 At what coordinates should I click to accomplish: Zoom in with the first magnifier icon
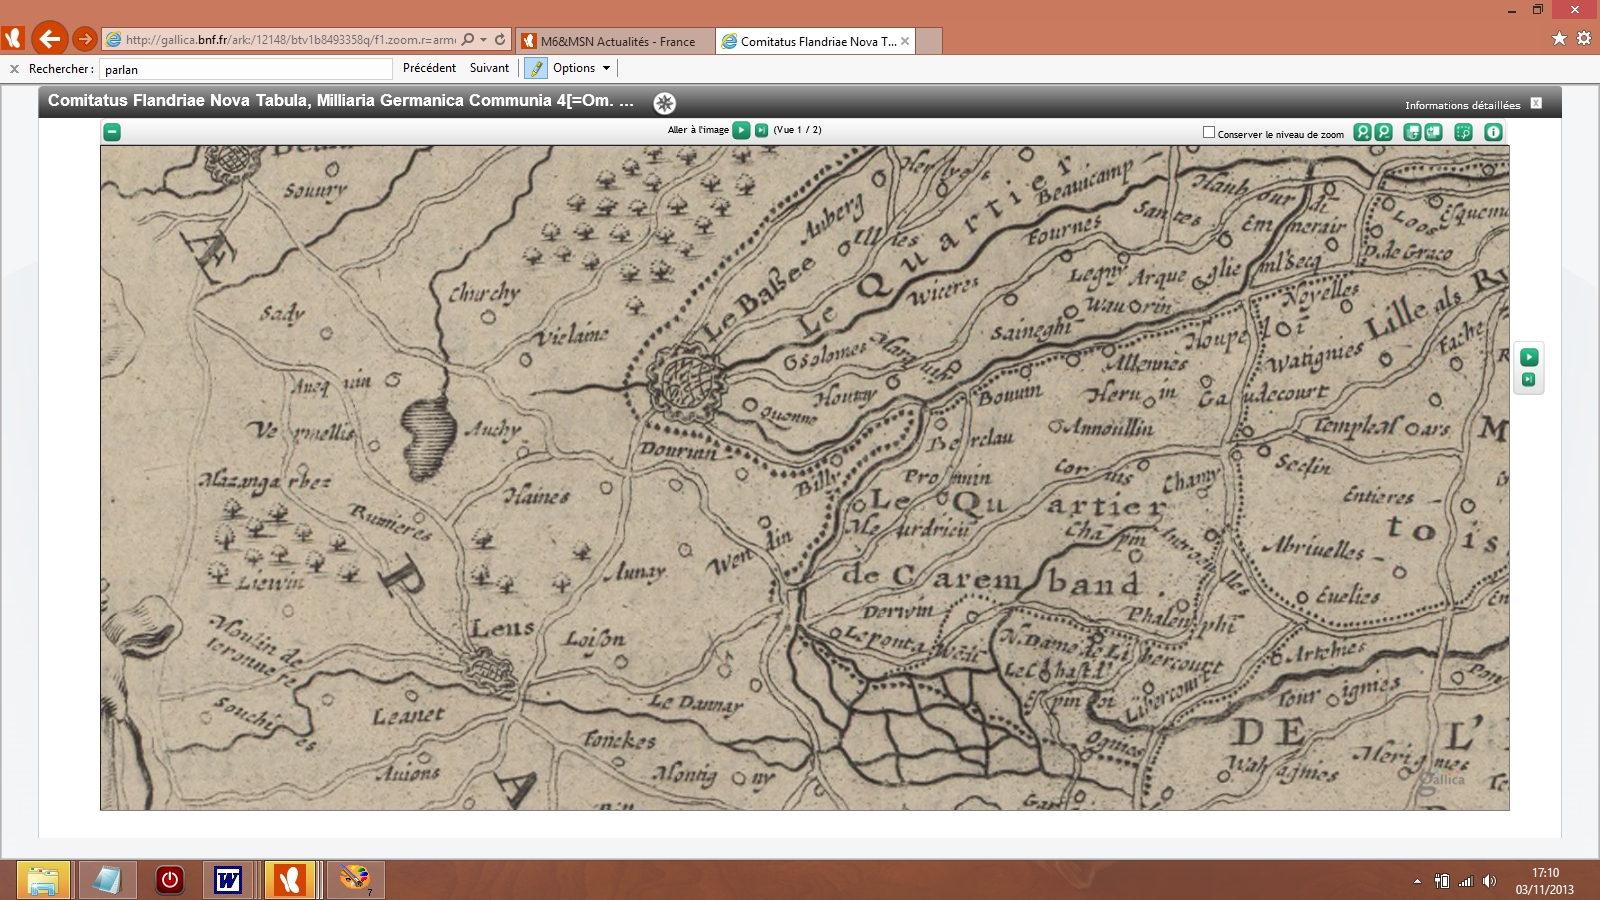(1362, 132)
